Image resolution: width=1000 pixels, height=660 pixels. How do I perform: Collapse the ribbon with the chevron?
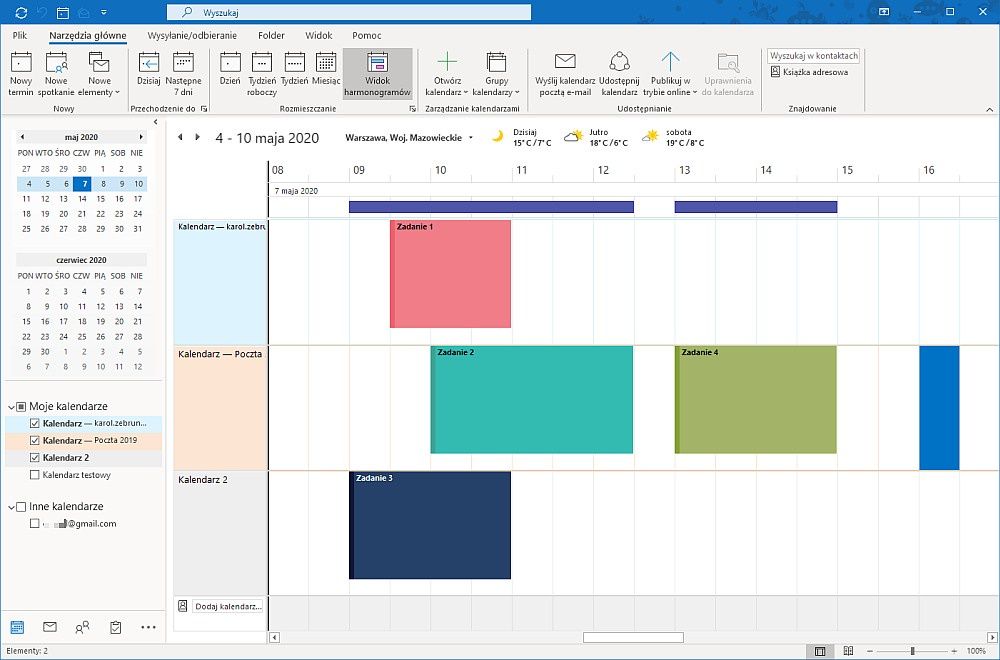[990, 109]
